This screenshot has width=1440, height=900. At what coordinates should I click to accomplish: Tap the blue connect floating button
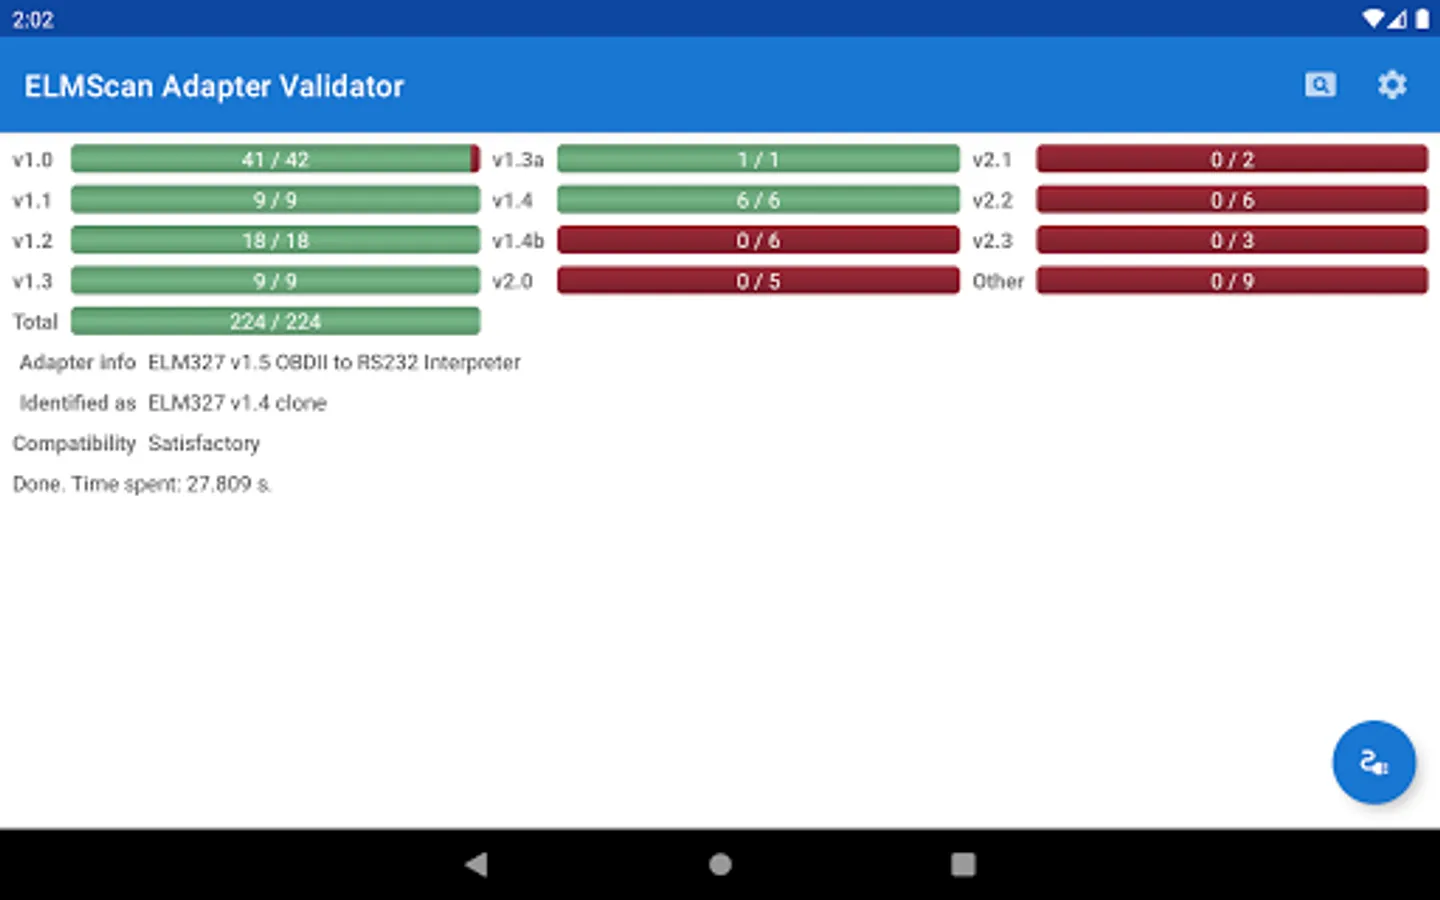tap(1374, 762)
